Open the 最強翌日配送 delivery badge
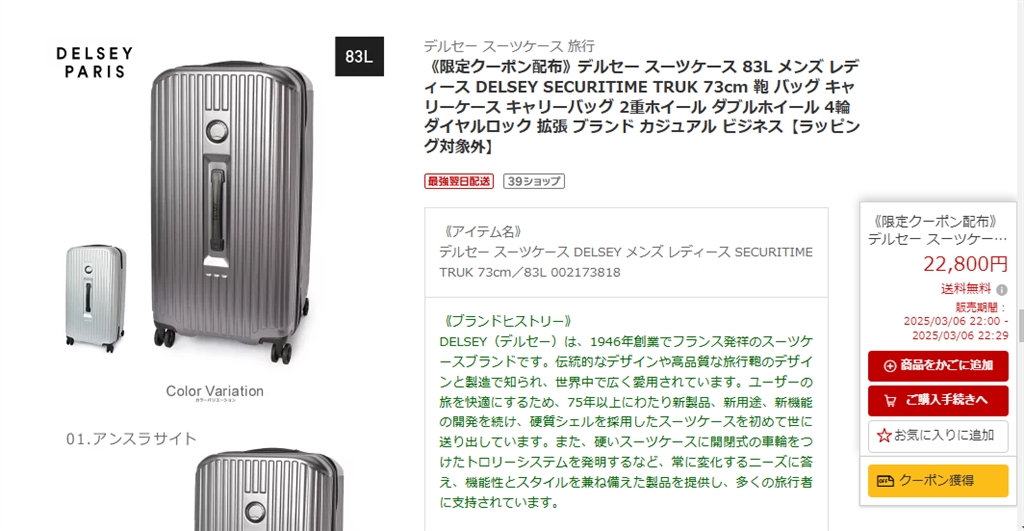The width and height of the screenshot is (1024, 531). pos(459,181)
